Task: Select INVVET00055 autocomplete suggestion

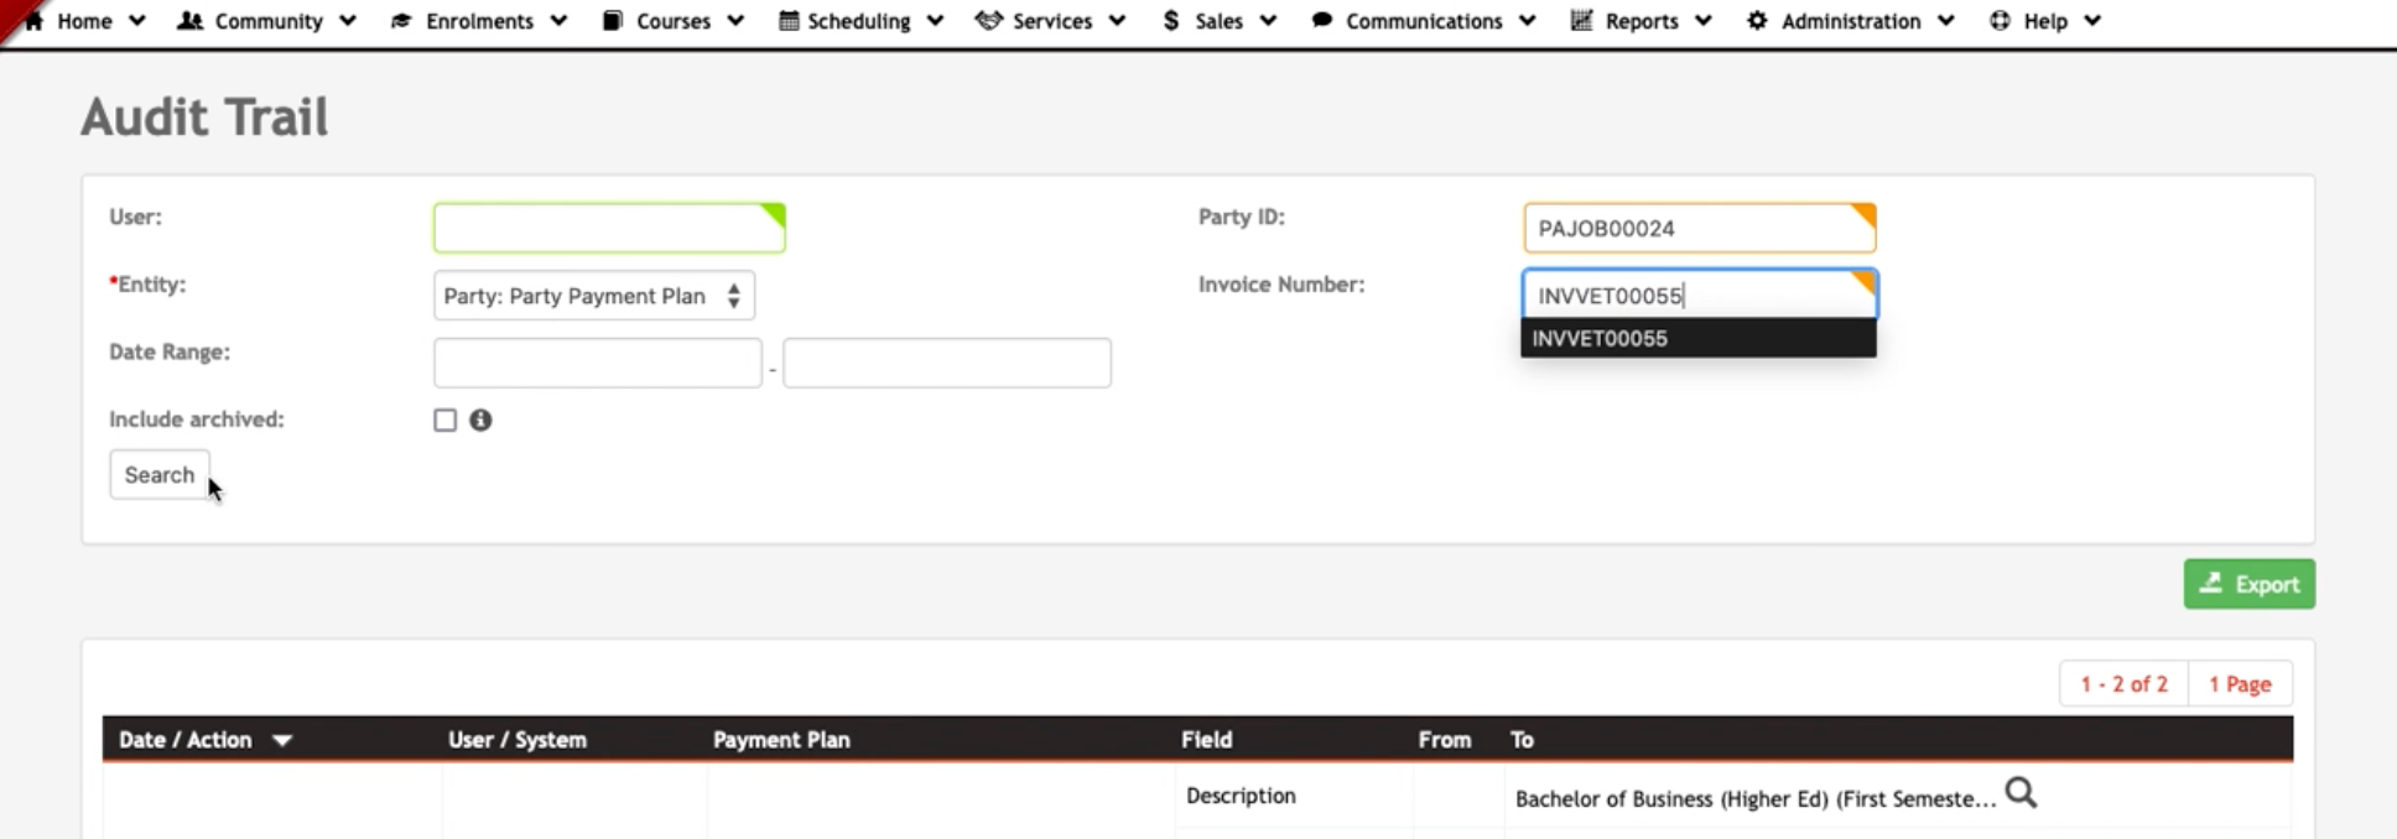Action: click(x=1698, y=339)
